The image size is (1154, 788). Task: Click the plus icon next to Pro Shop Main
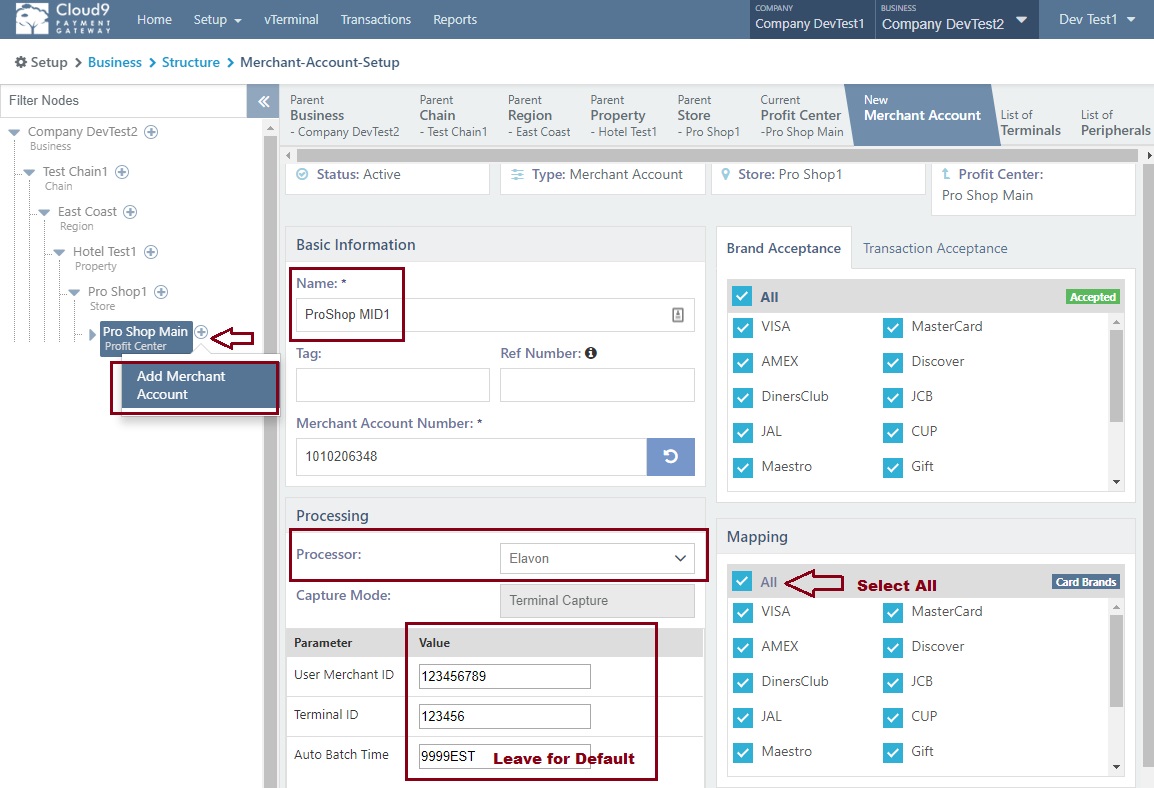pyautogui.click(x=200, y=331)
